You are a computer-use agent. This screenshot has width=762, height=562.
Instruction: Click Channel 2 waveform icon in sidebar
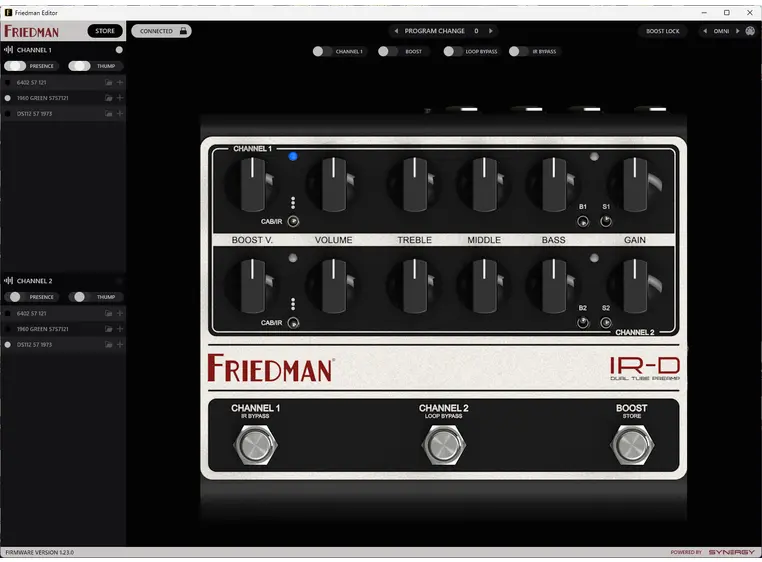[x=8, y=281]
